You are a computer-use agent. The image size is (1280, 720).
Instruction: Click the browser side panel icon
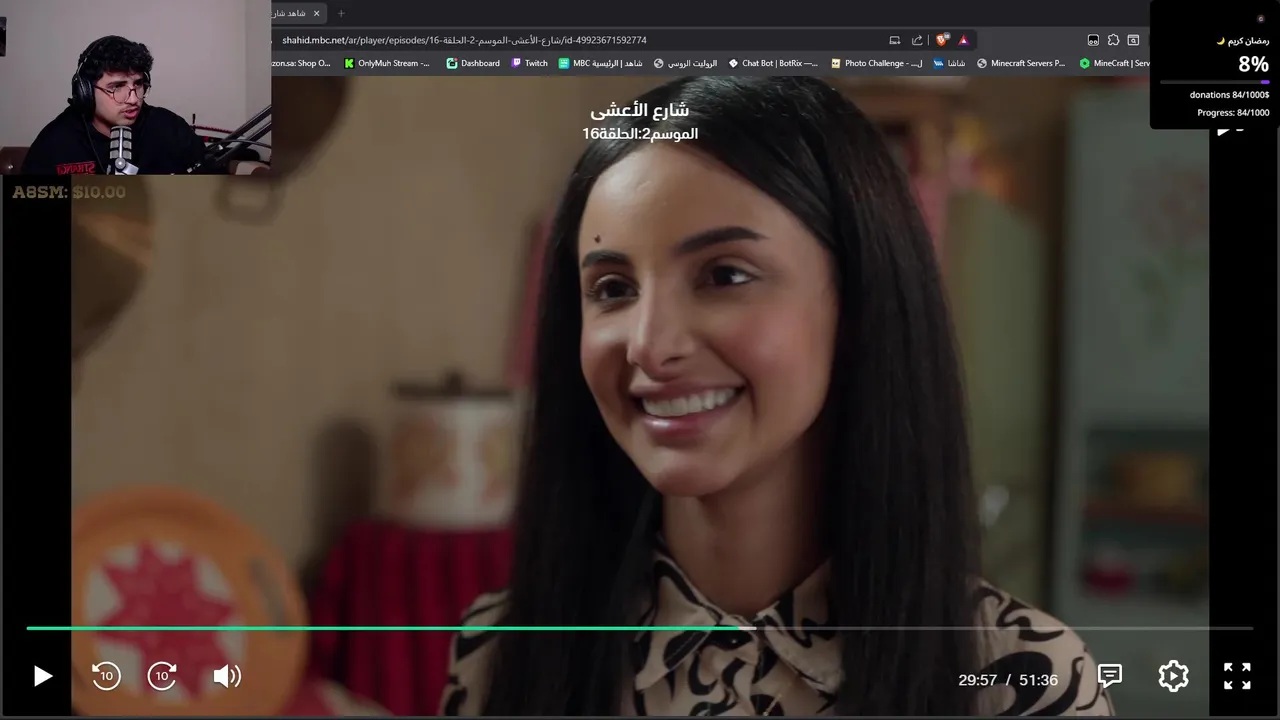(x=1133, y=40)
